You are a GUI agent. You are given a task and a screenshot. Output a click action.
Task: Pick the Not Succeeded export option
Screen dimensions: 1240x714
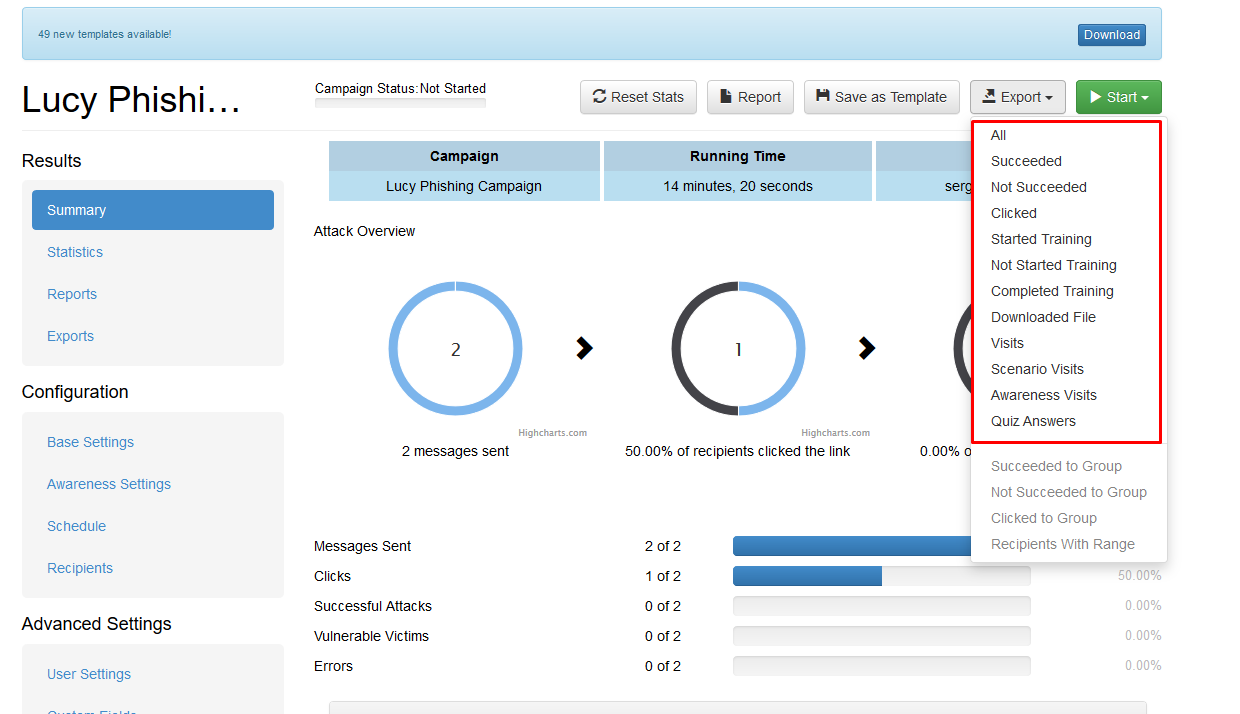tap(1038, 187)
